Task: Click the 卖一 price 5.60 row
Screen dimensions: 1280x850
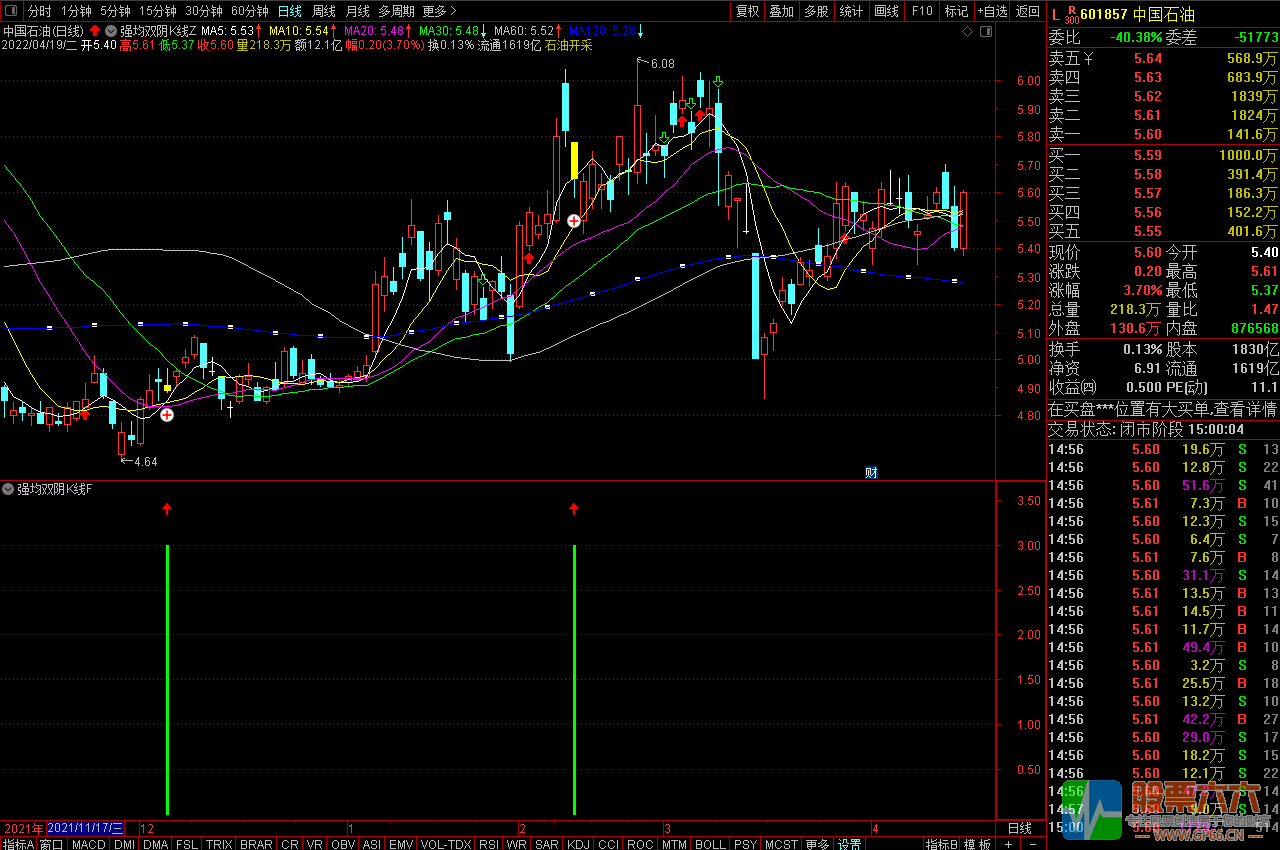Action: pyautogui.click(x=1162, y=134)
